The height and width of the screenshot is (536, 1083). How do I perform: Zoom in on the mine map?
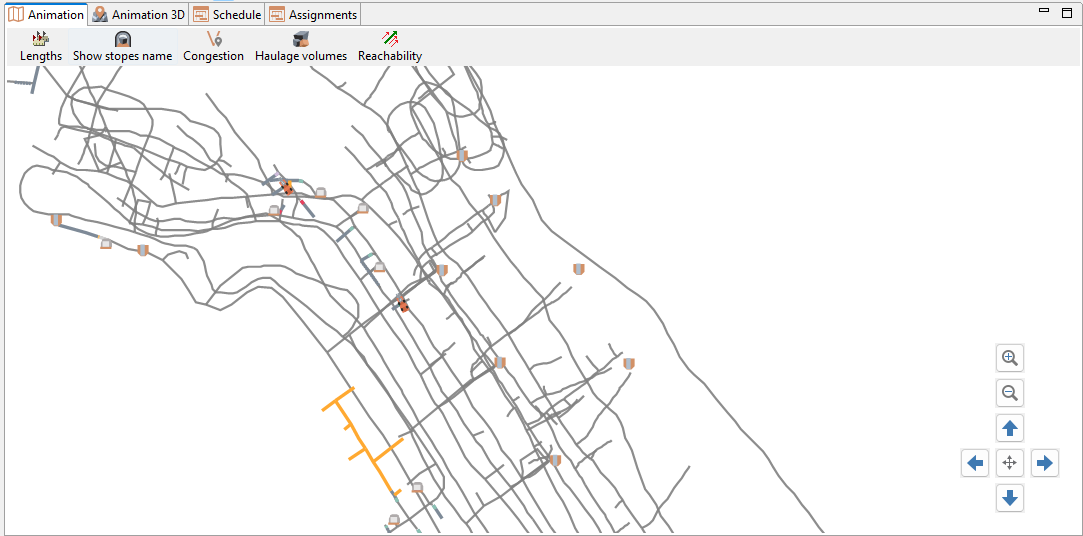point(1010,358)
